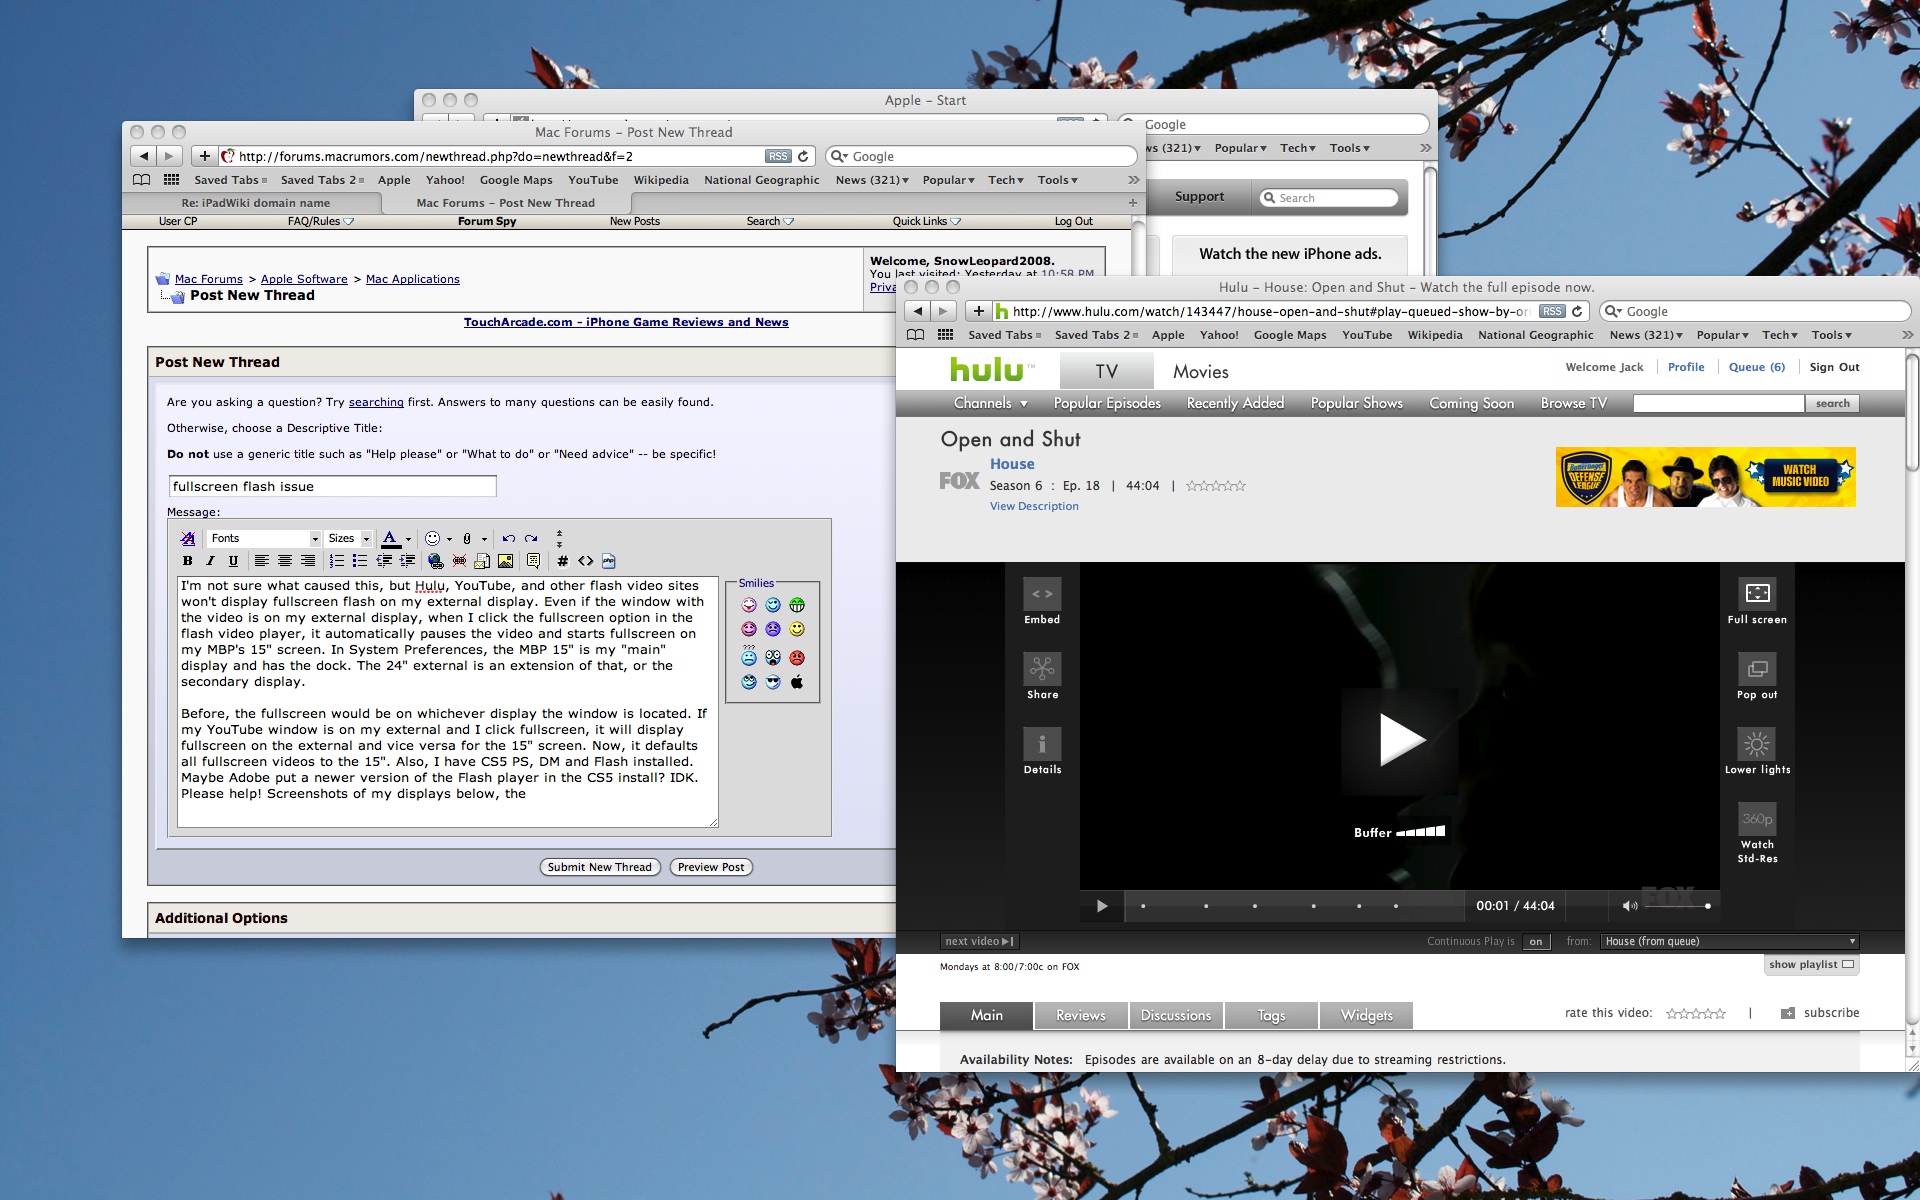This screenshot has height=1200, width=1920.
Task: Insert an email link icon
Action: click(x=482, y=561)
